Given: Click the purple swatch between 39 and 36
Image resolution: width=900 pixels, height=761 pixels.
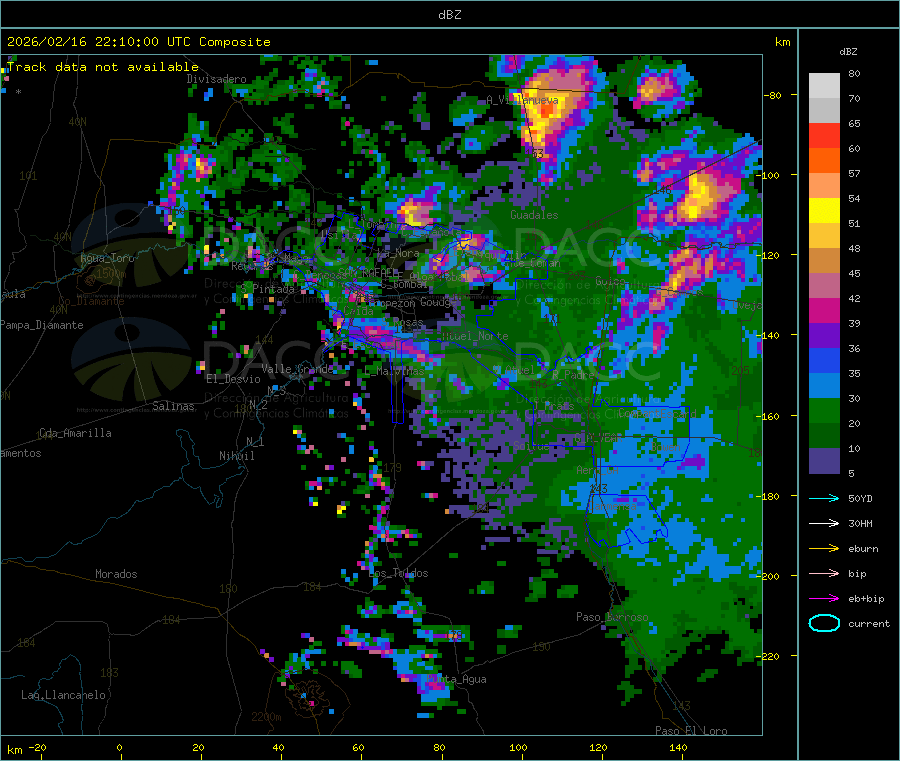Looking at the screenshot, I should coord(824,336).
